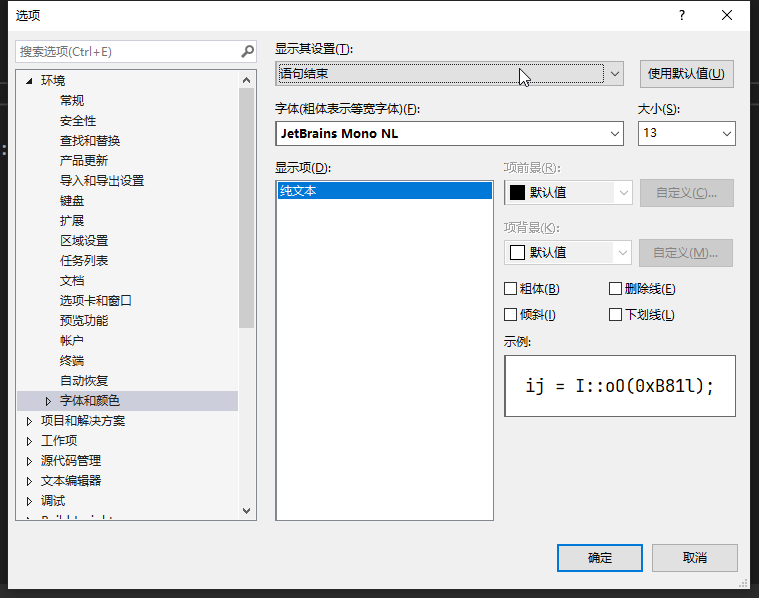The height and width of the screenshot is (598, 759).
Task: Click the 使用默认值 button
Action: (x=686, y=73)
